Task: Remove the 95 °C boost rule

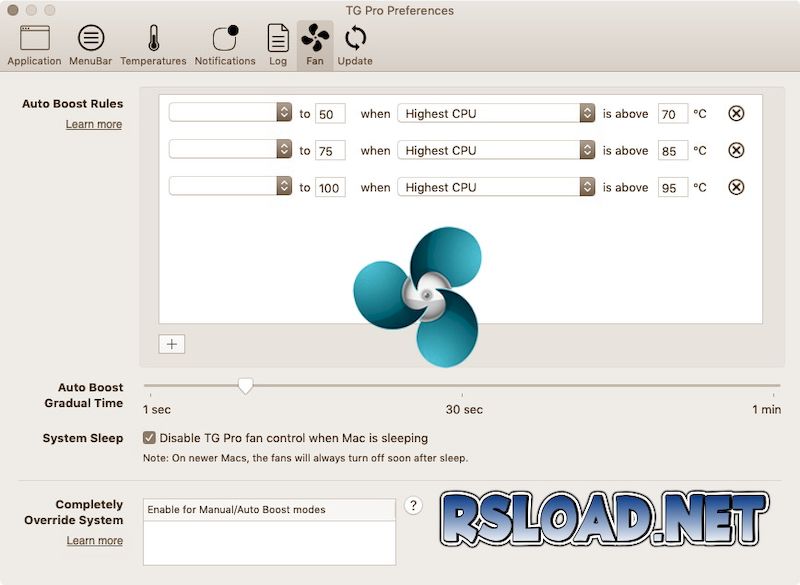Action: tap(736, 187)
